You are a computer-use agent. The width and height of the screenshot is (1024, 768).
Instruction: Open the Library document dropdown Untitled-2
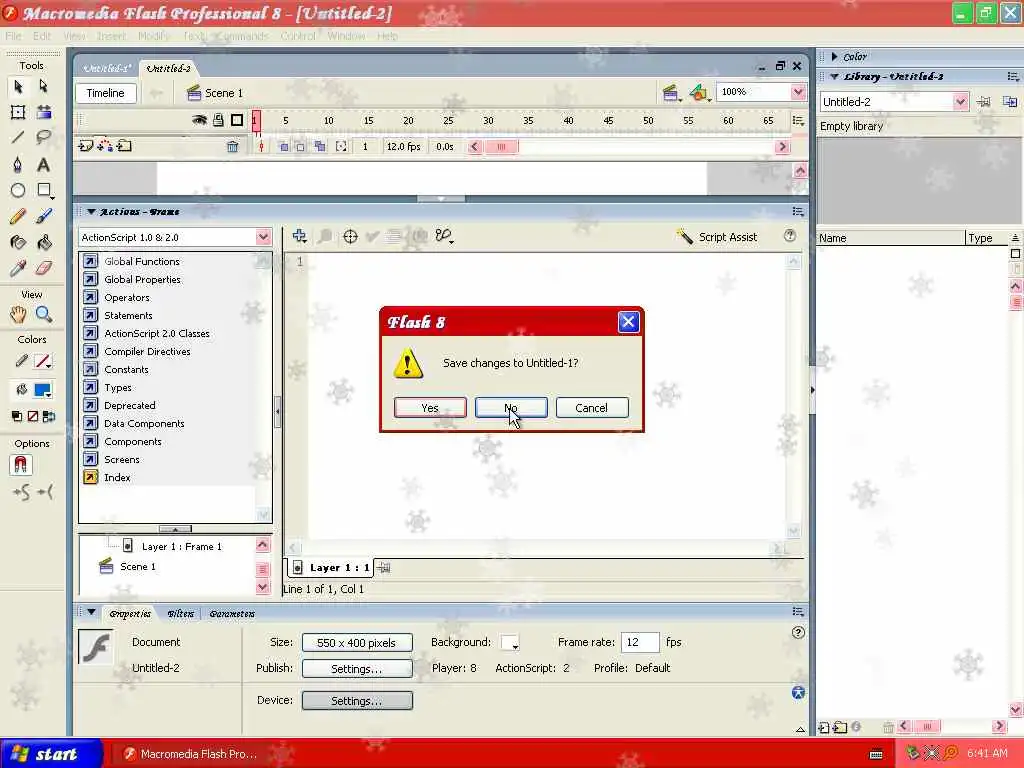(960, 102)
